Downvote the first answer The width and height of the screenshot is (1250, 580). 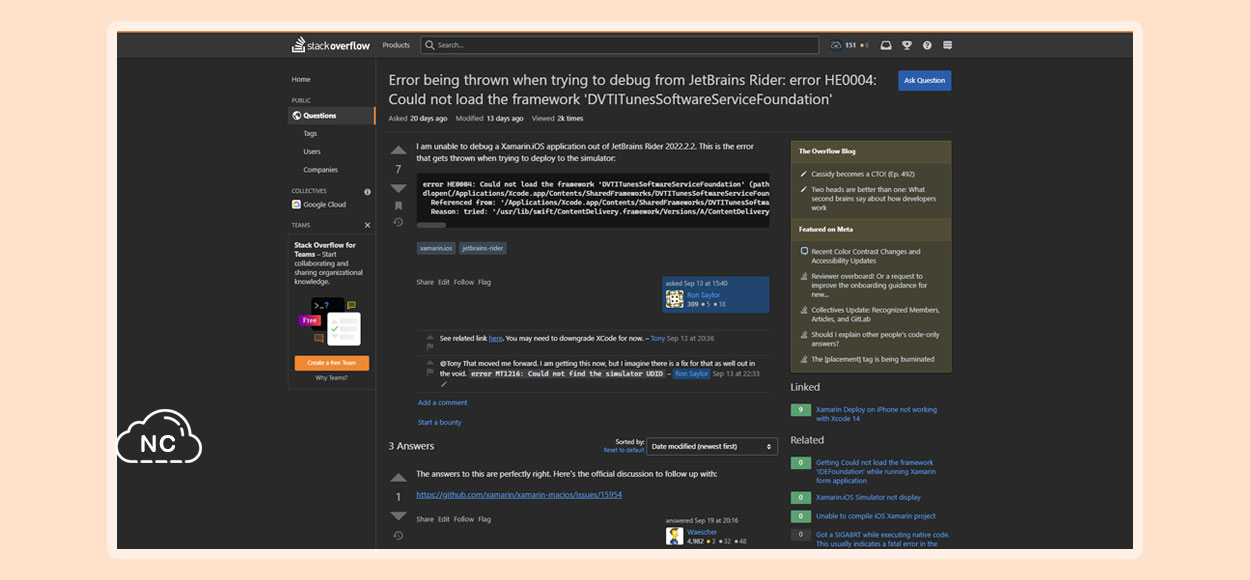coord(398,516)
